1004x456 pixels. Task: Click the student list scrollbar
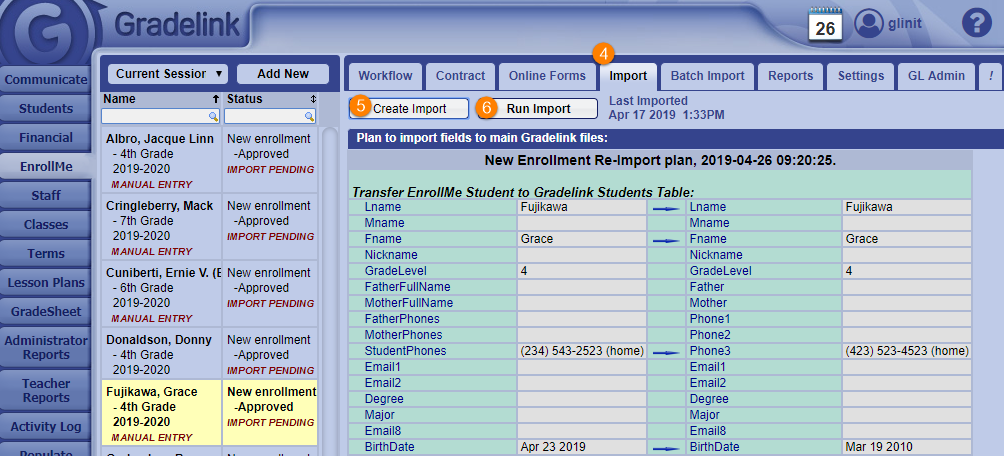pyautogui.click(x=329, y=291)
